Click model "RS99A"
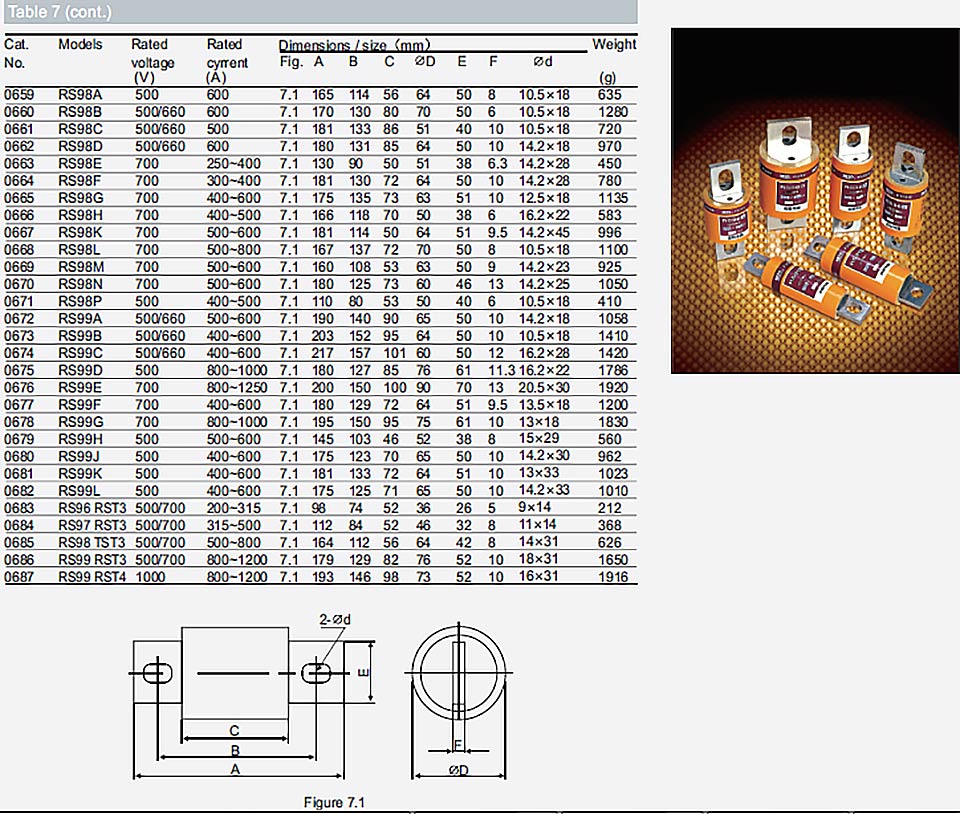The image size is (960, 814). (x=80, y=318)
